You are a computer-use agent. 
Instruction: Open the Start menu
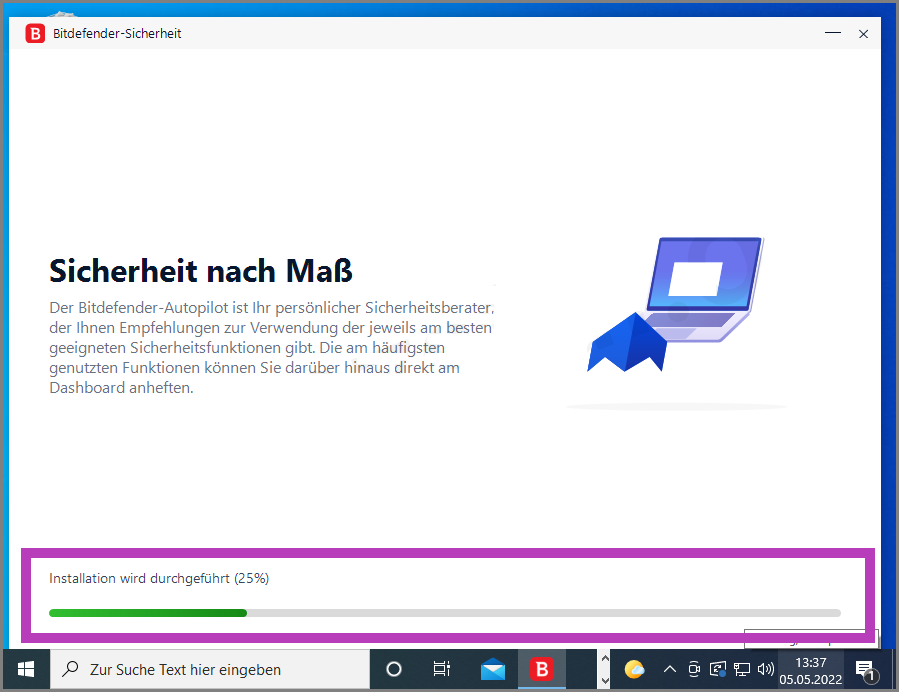[25, 669]
